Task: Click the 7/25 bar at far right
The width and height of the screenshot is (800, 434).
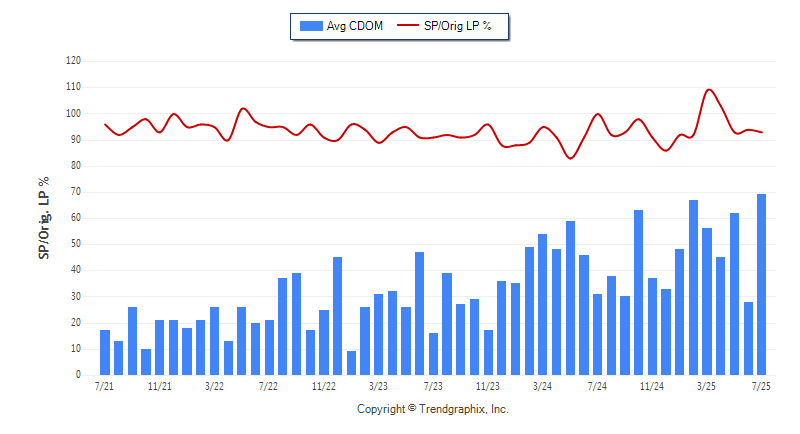Action: 761,285
